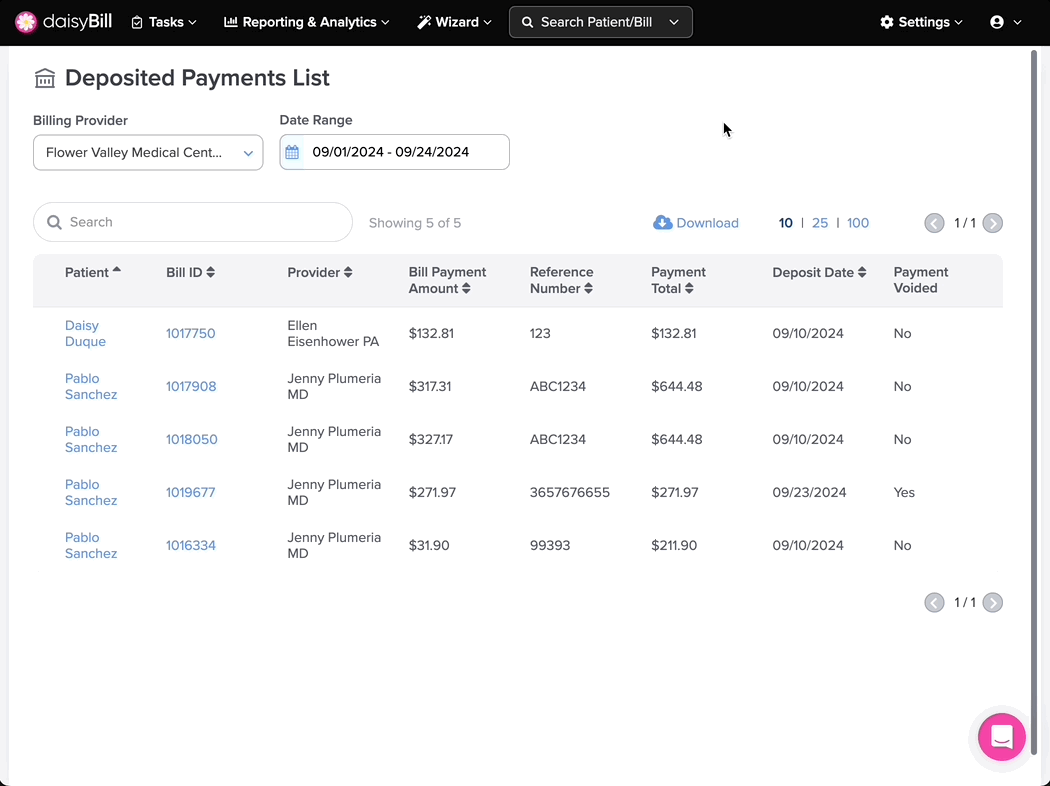Sort table by Bill ID arrows

(210, 272)
